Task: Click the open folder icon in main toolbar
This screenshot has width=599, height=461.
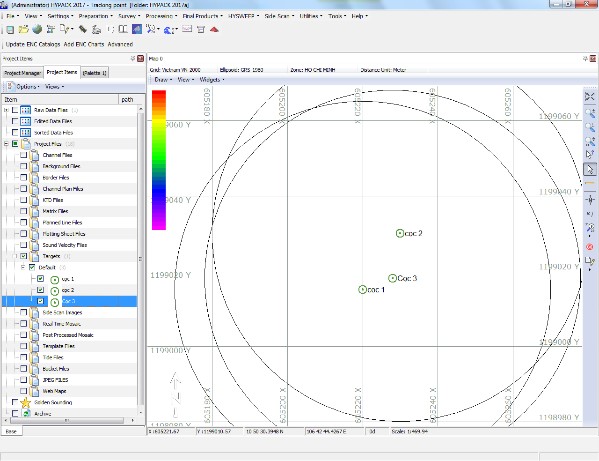Action: [x=24, y=29]
